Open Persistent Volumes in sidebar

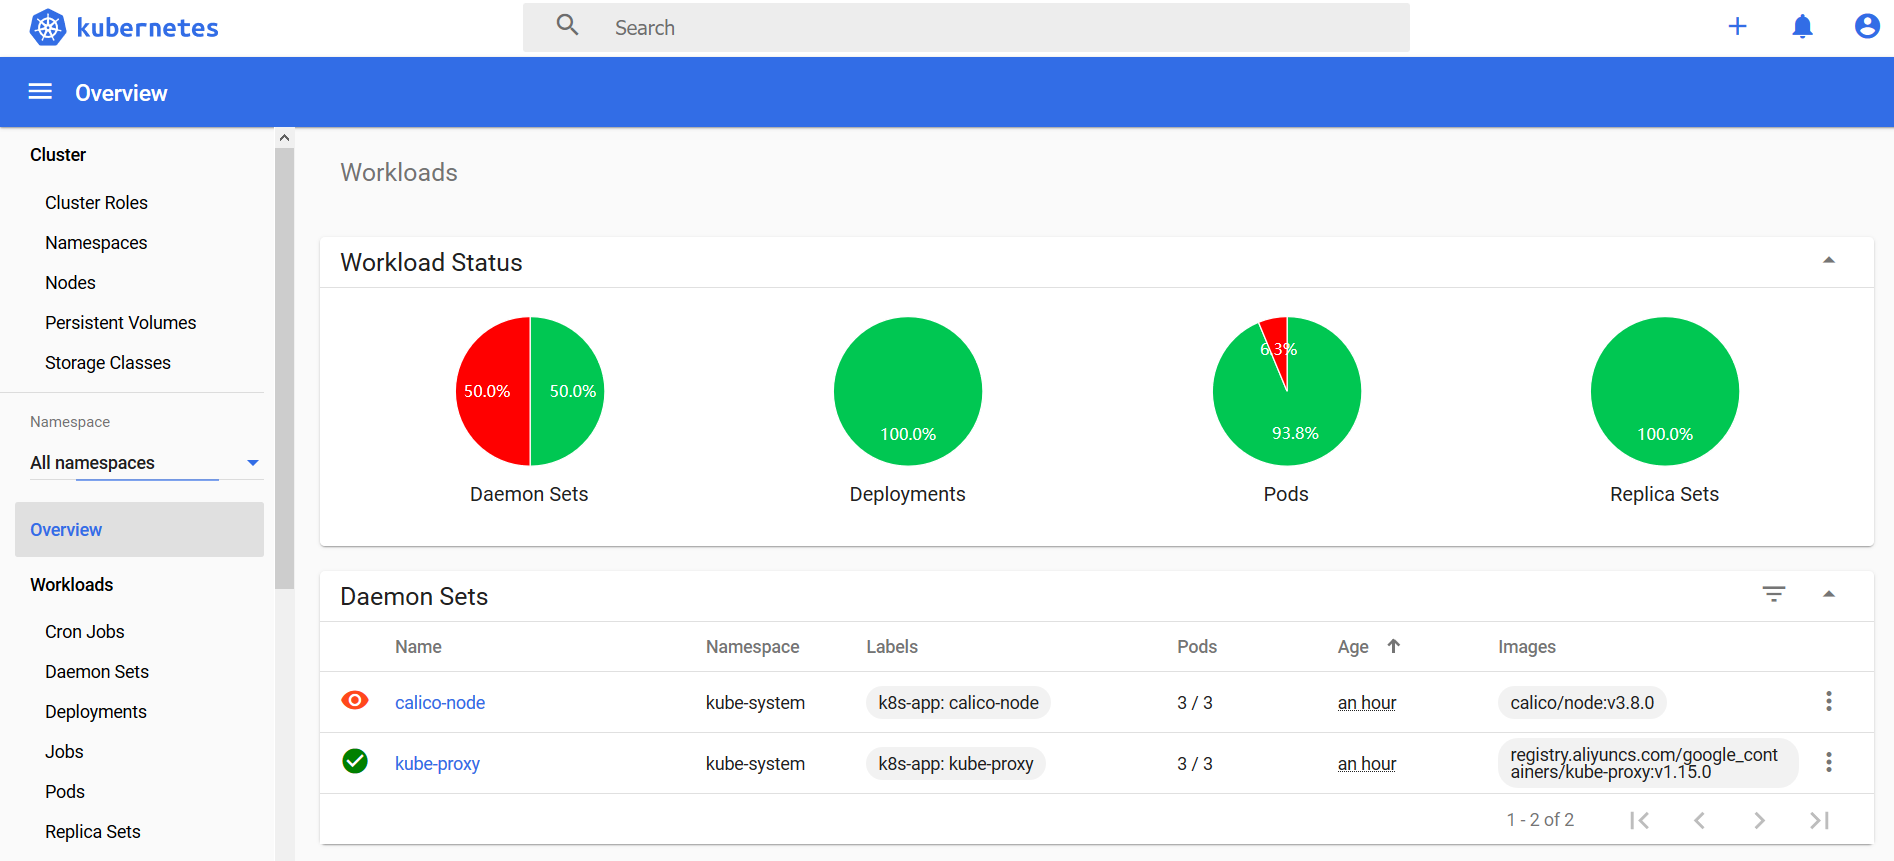point(120,323)
